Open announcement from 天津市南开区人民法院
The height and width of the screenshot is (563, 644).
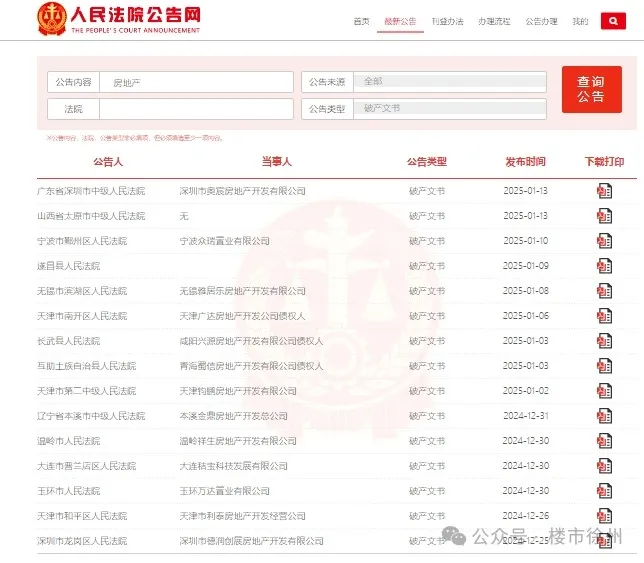pyautogui.click(x=82, y=316)
